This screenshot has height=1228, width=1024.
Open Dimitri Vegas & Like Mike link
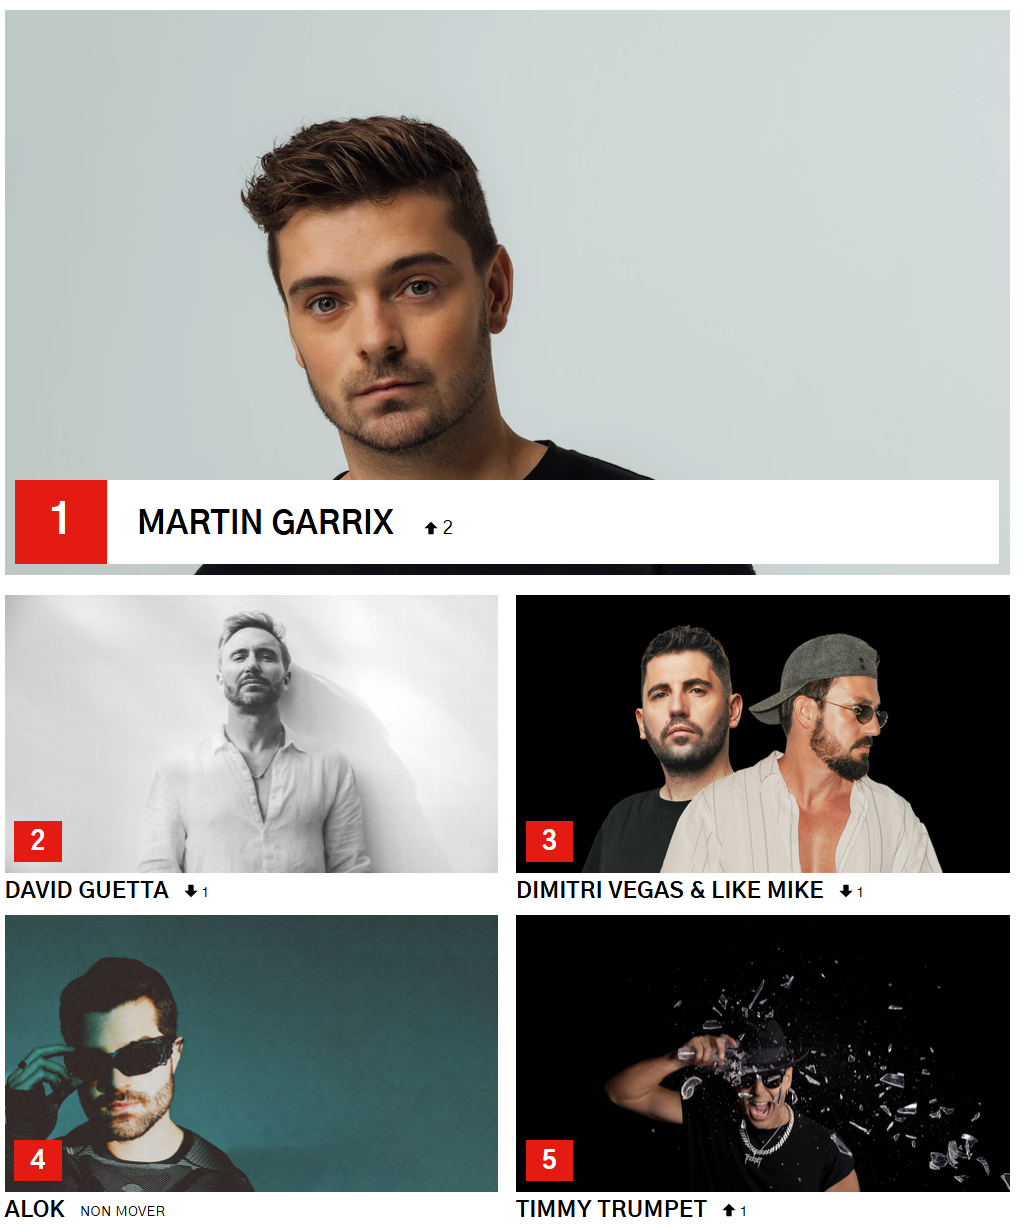(670, 890)
